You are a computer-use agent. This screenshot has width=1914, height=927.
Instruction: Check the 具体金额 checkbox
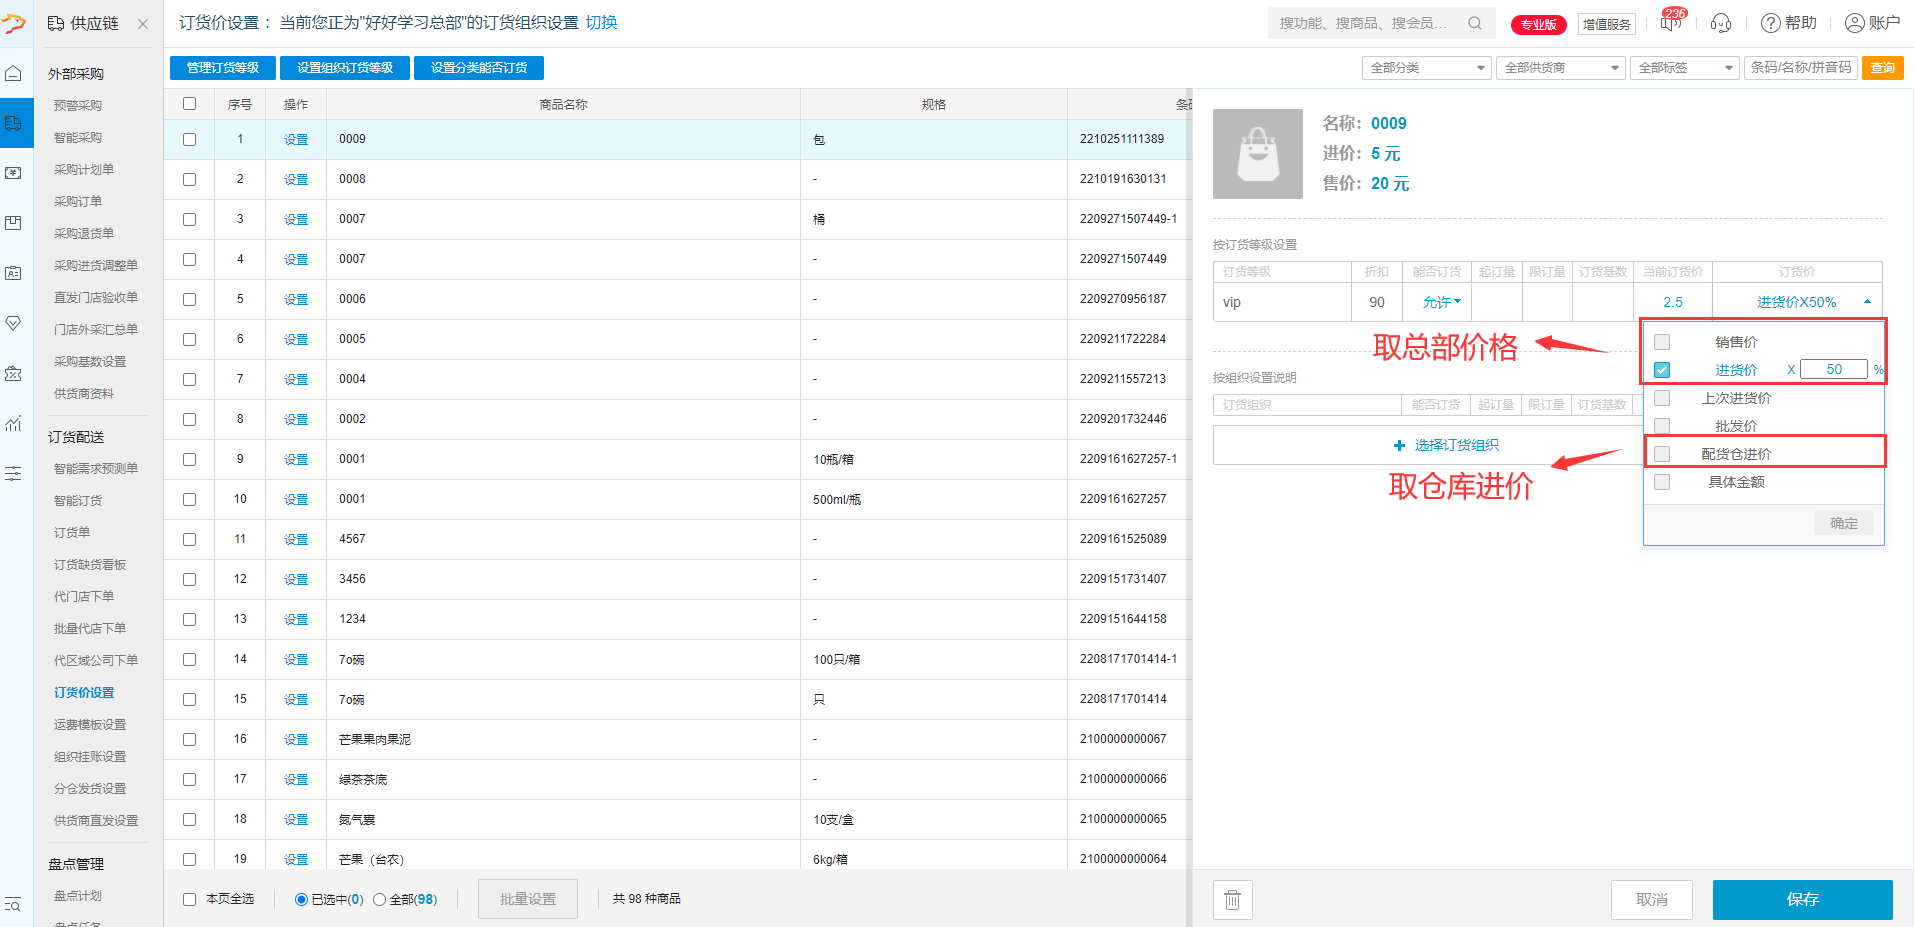pyautogui.click(x=1662, y=482)
